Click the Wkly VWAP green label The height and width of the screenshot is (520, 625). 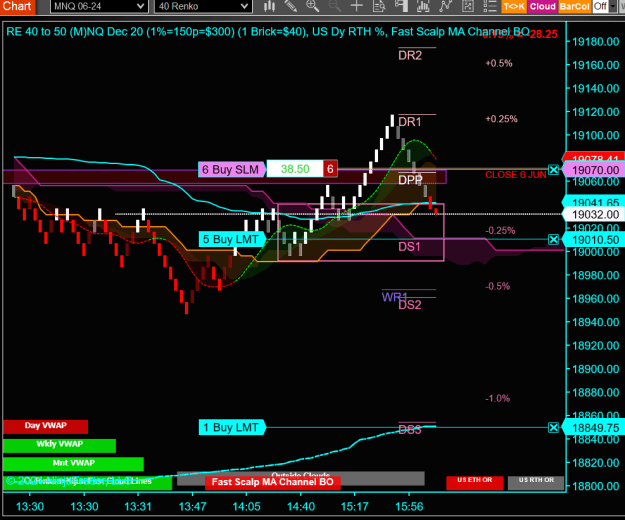pos(59,445)
